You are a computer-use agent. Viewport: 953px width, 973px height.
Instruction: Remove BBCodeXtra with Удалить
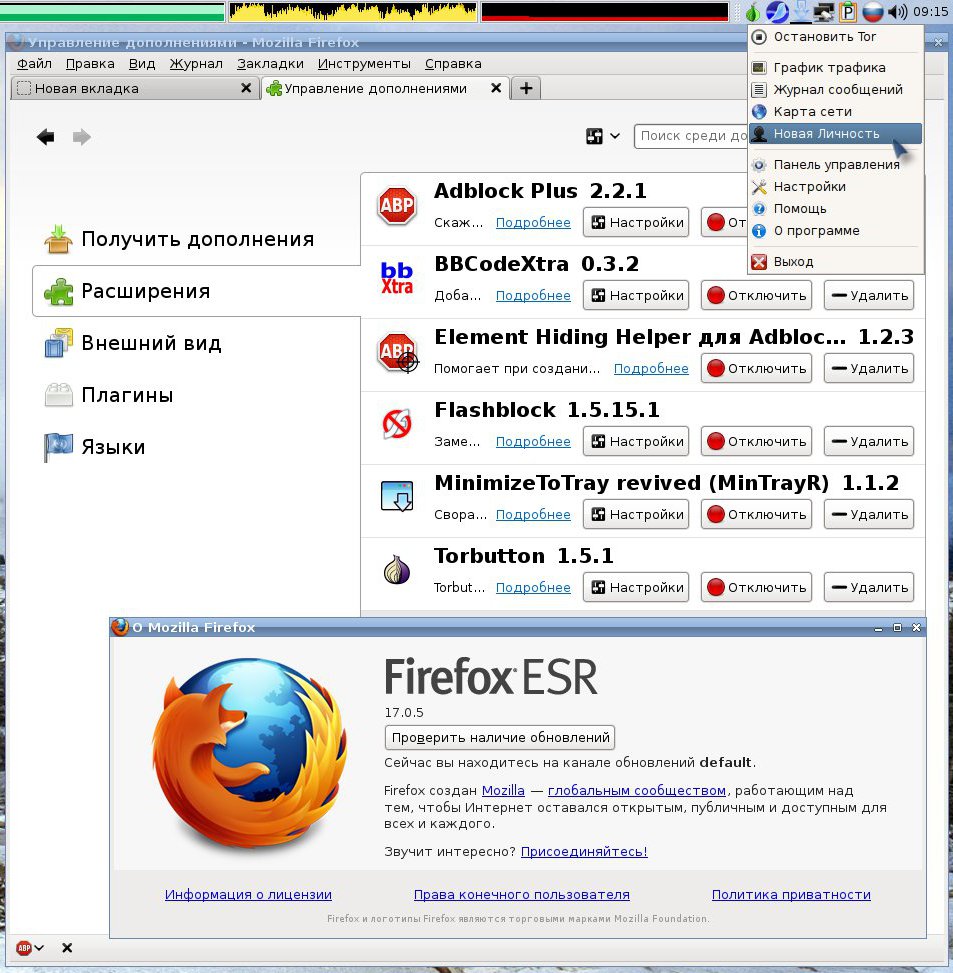(869, 295)
